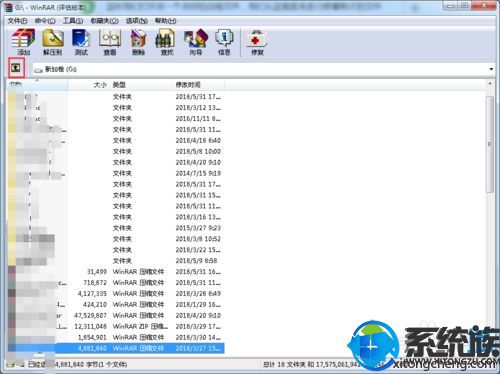Sort the list by the 修改时间 column header
The height and width of the screenshot is (374, 500).
click(x=198, y=85)
